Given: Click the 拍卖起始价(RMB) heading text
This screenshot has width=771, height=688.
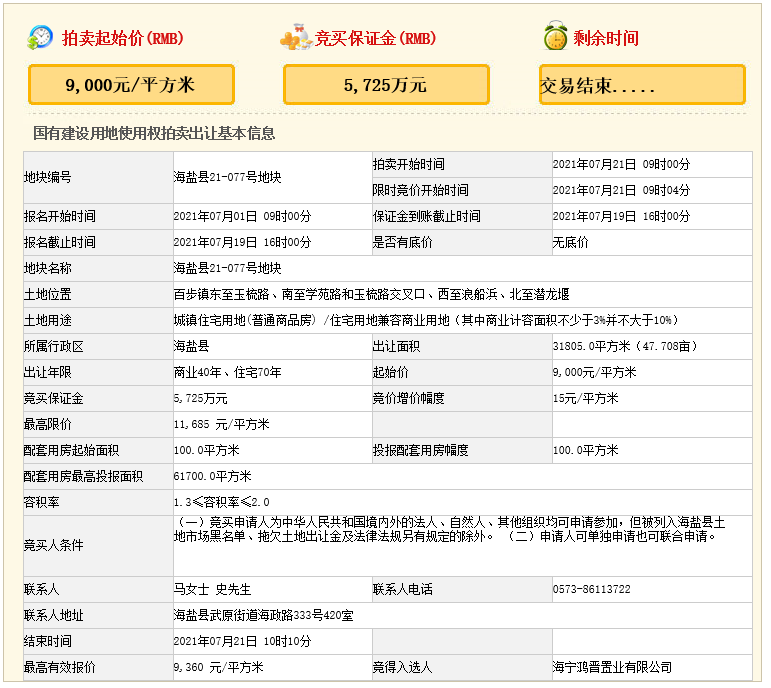Looking at the screenshot, I should 122,39.
